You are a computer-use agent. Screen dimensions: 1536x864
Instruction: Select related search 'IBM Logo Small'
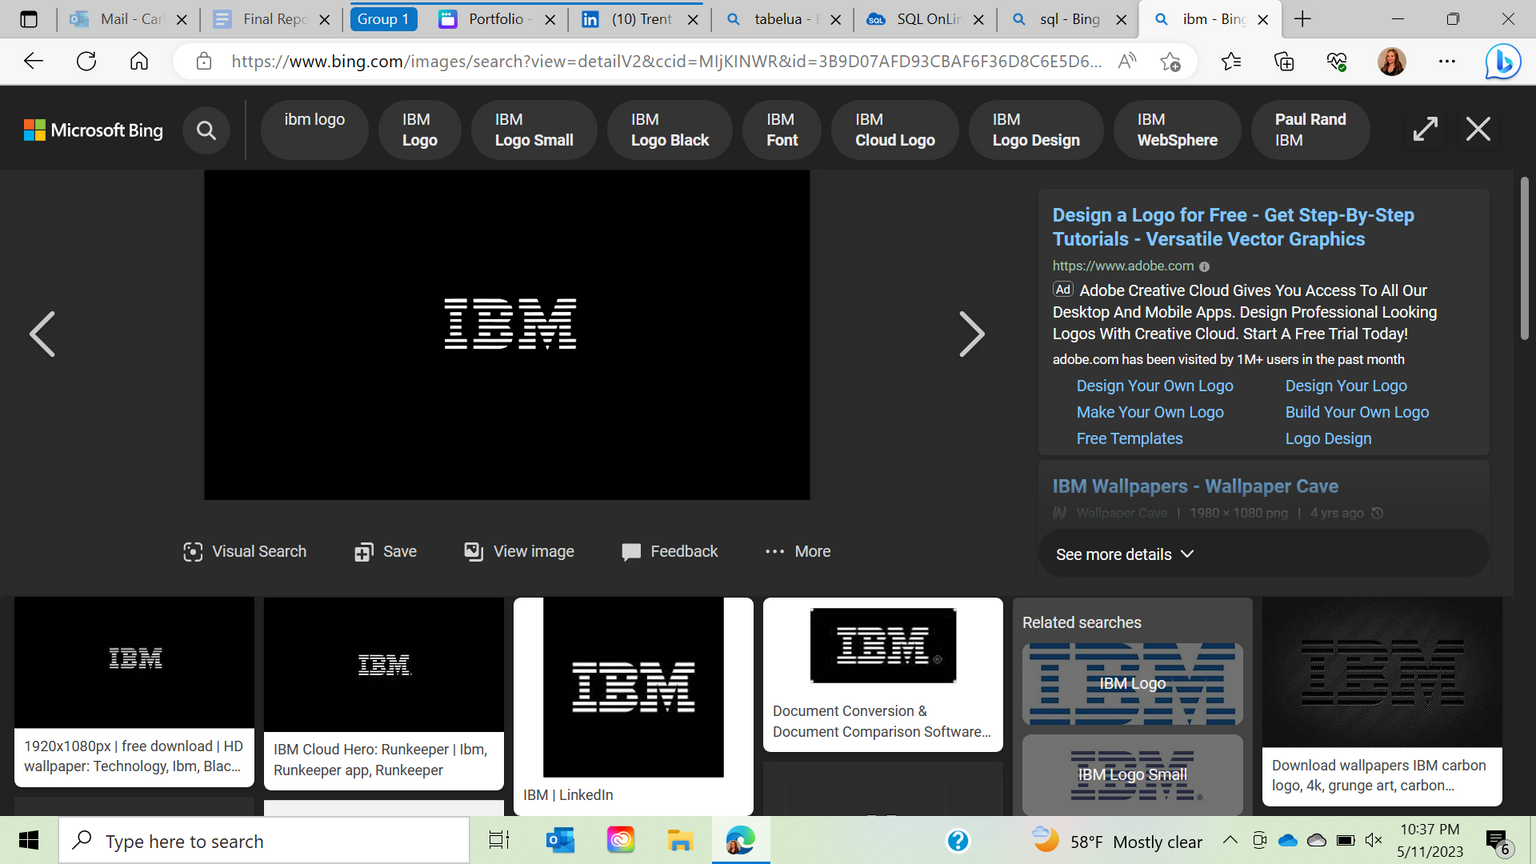[x=1133, y=775]
